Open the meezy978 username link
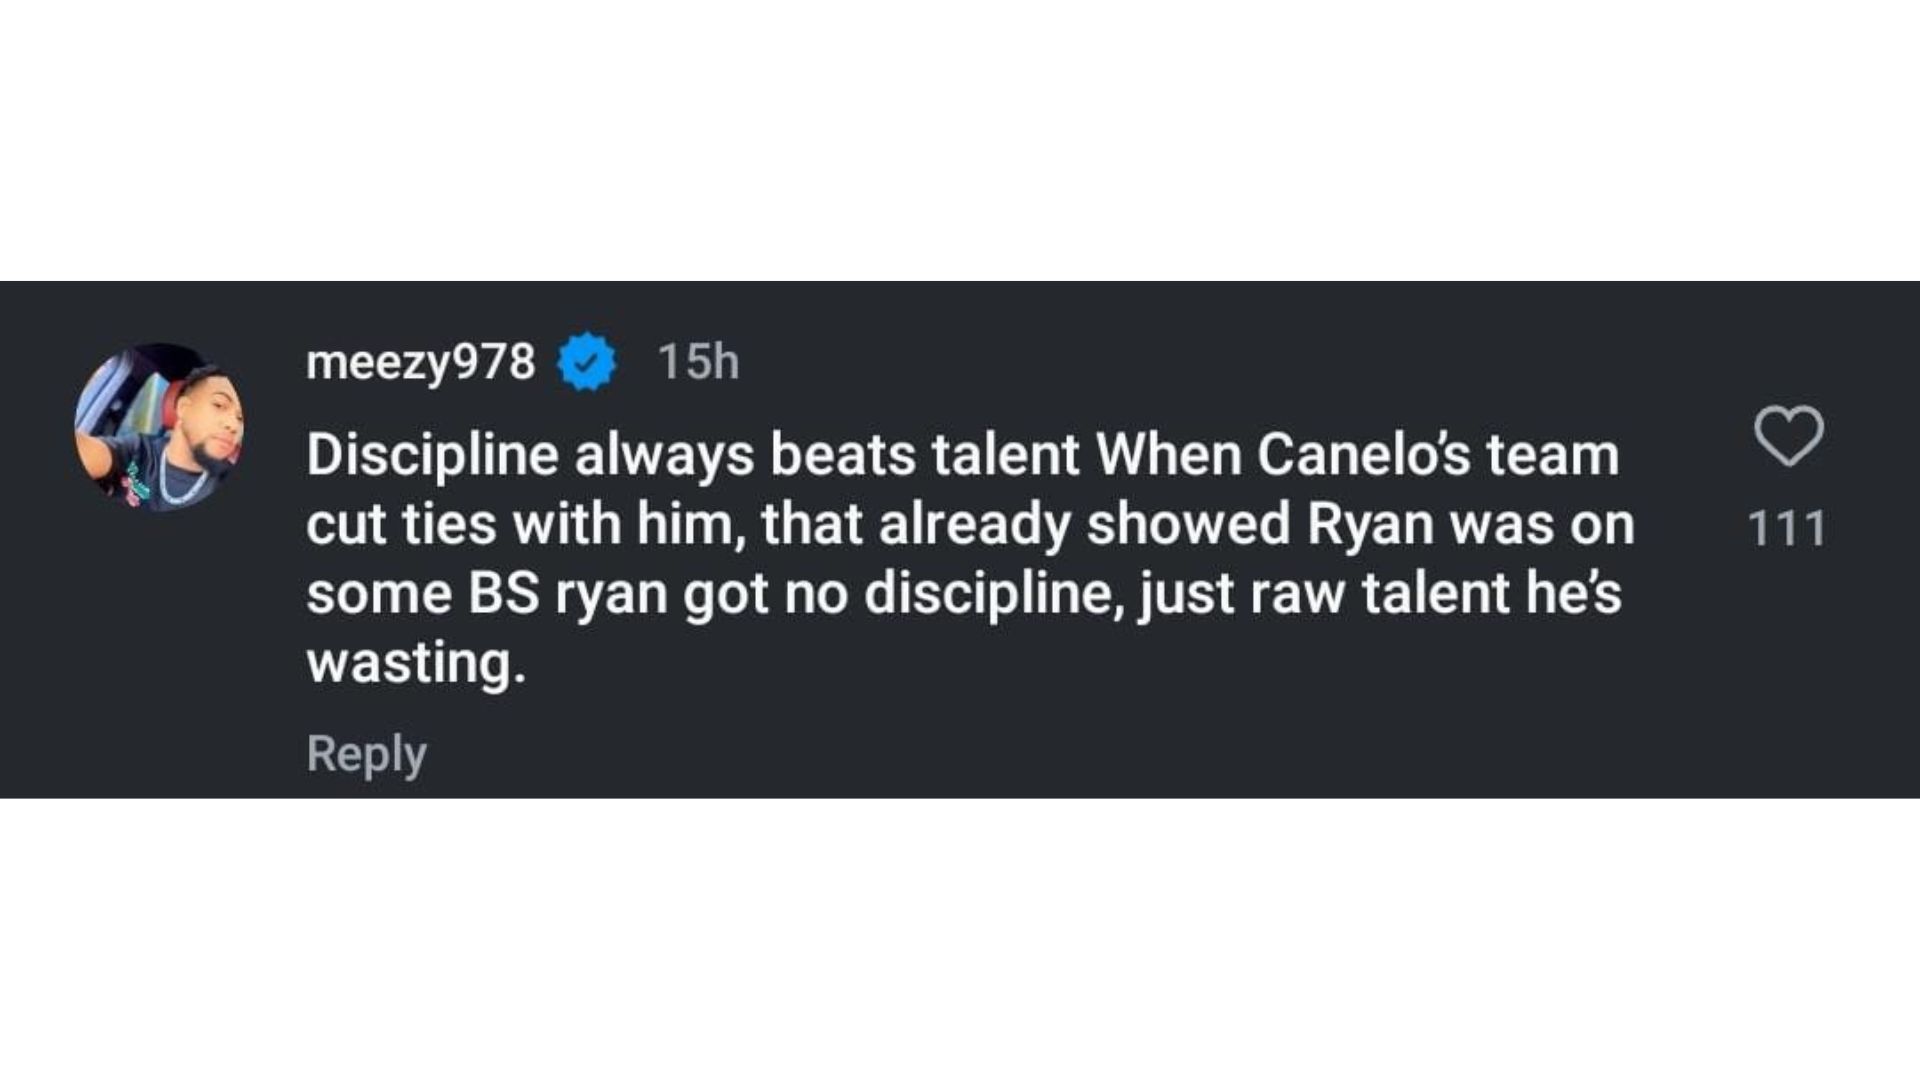This screenshot has width=1920, height=1080. 420,361
